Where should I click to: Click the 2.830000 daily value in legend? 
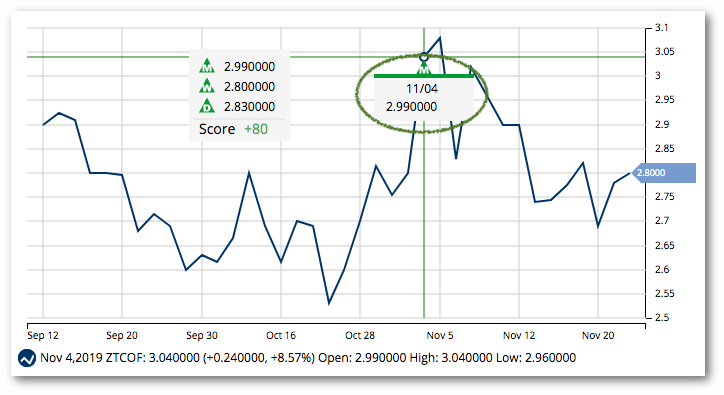tap(249, 107)
